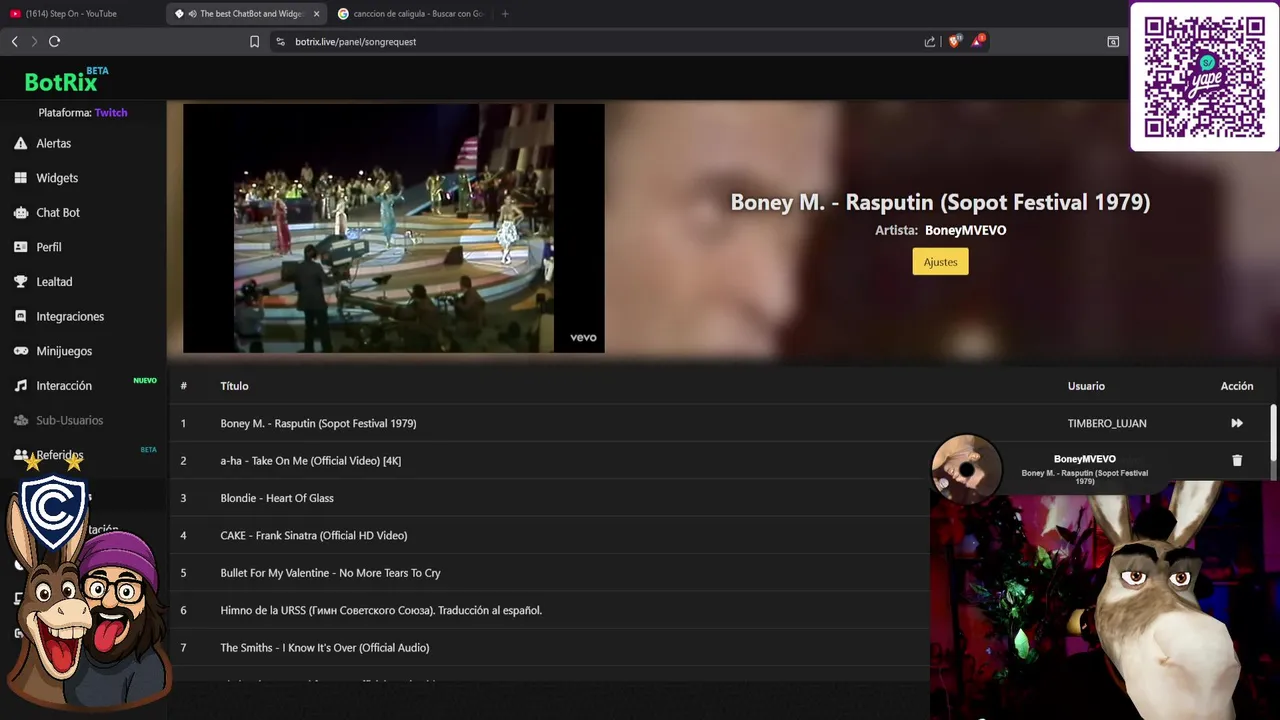Click the Integraciones icon in sidebar
1280x720 pixels.
click(x=20, y=316)
